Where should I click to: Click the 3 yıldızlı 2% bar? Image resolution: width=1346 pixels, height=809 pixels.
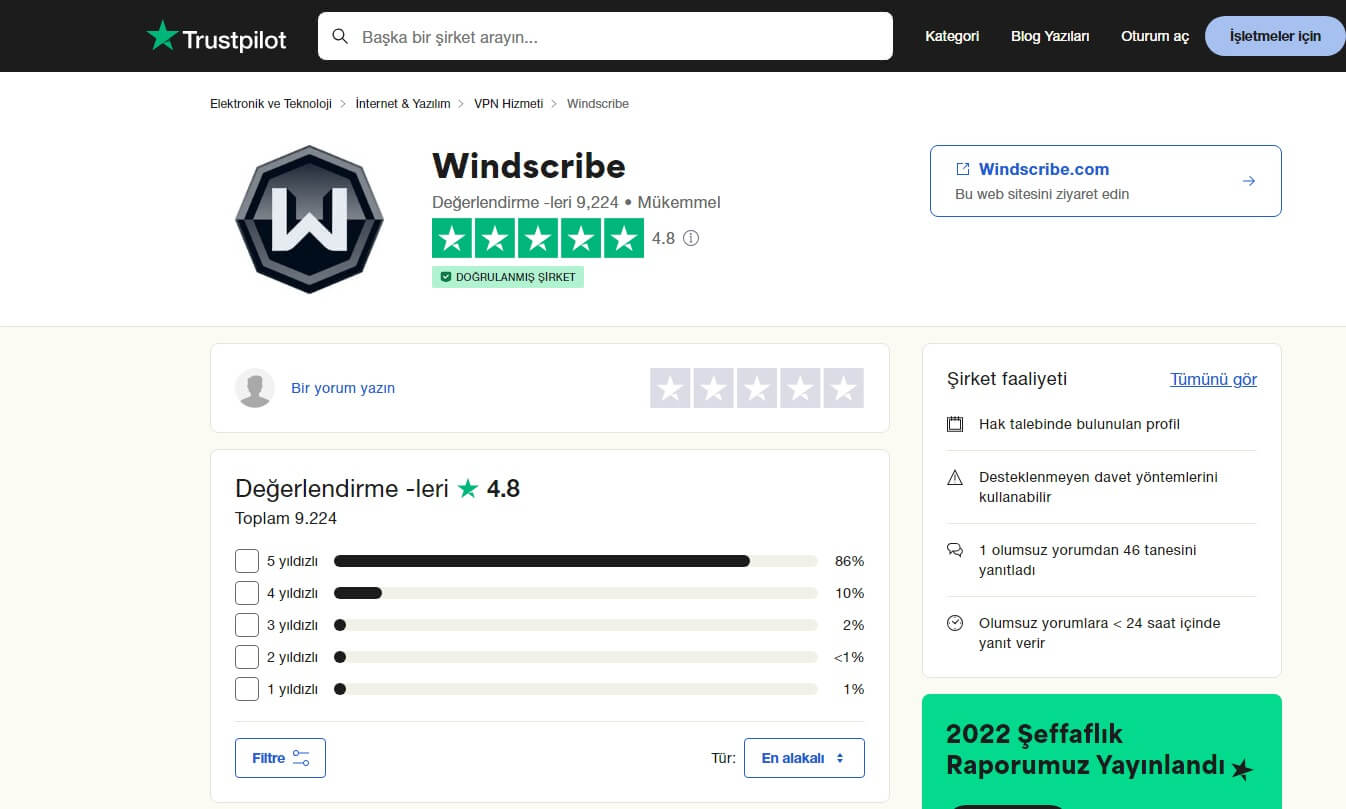(x=576, y=625)
